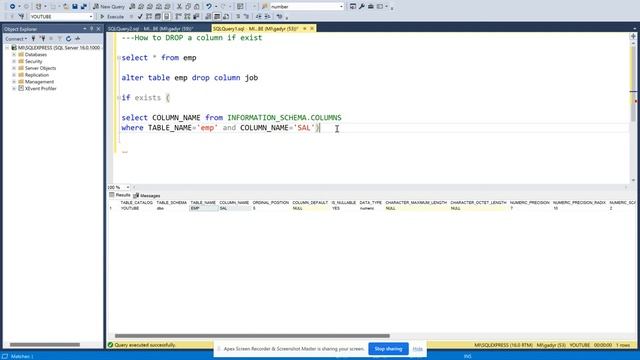Viewport: 640px width, 360px height.
Task: Click the Undo arrow icon
Action: (209, 7)
